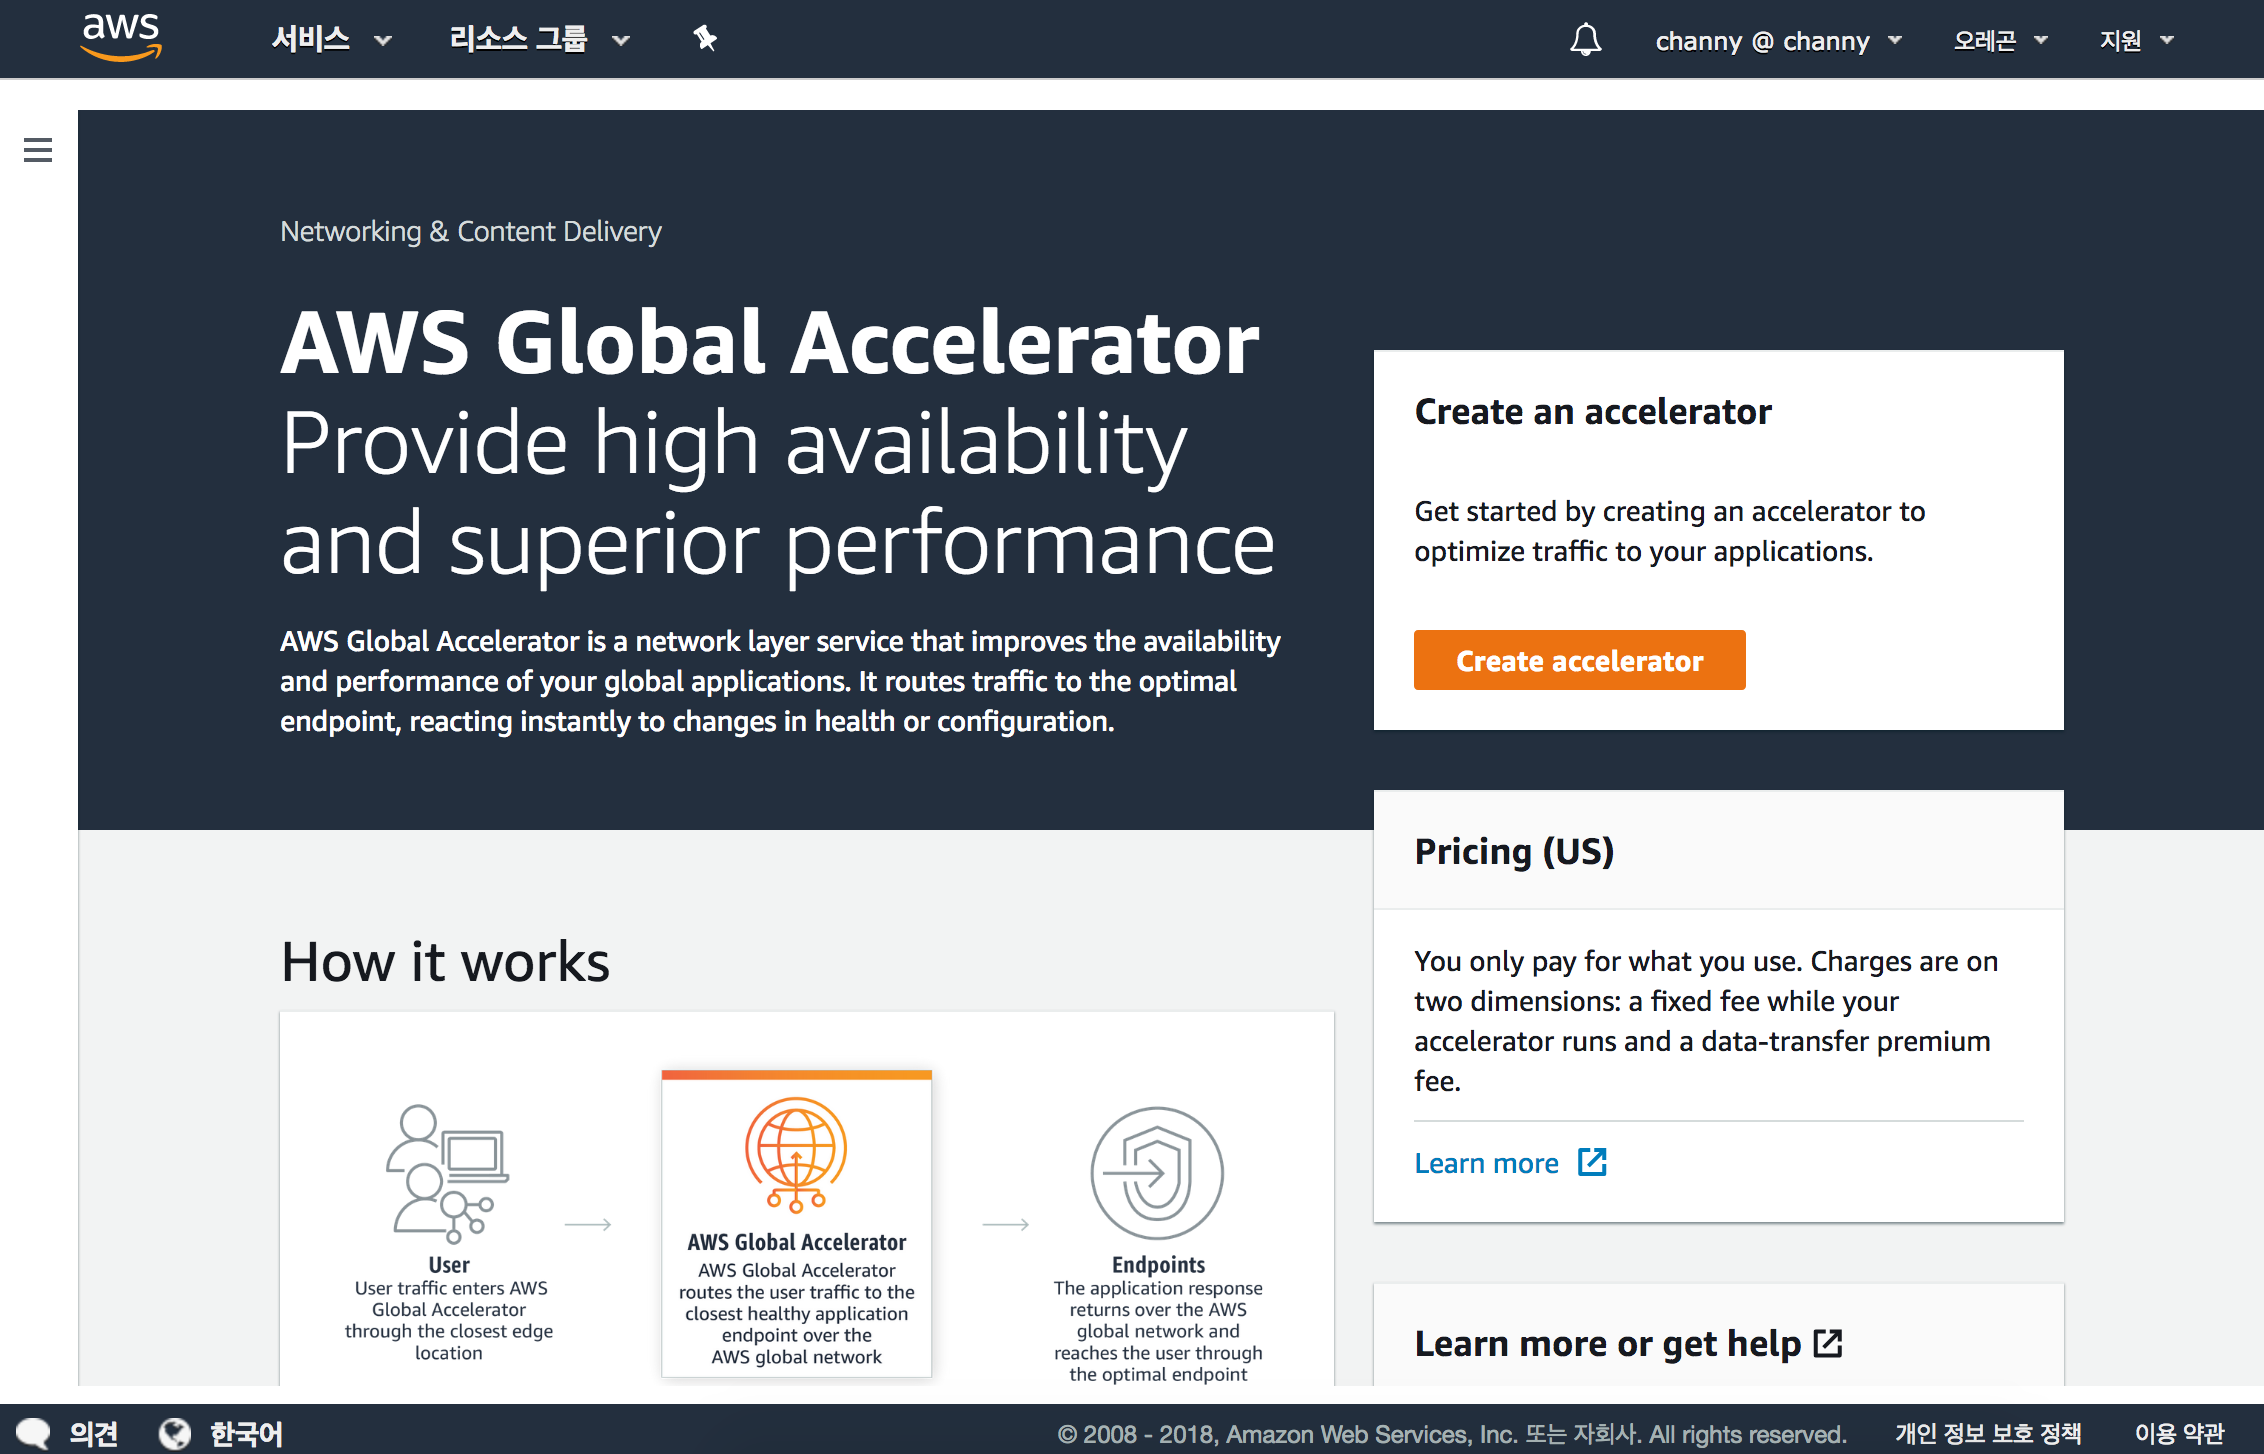Expand the 서비스 services dropdown

click(x=331, y=40)
